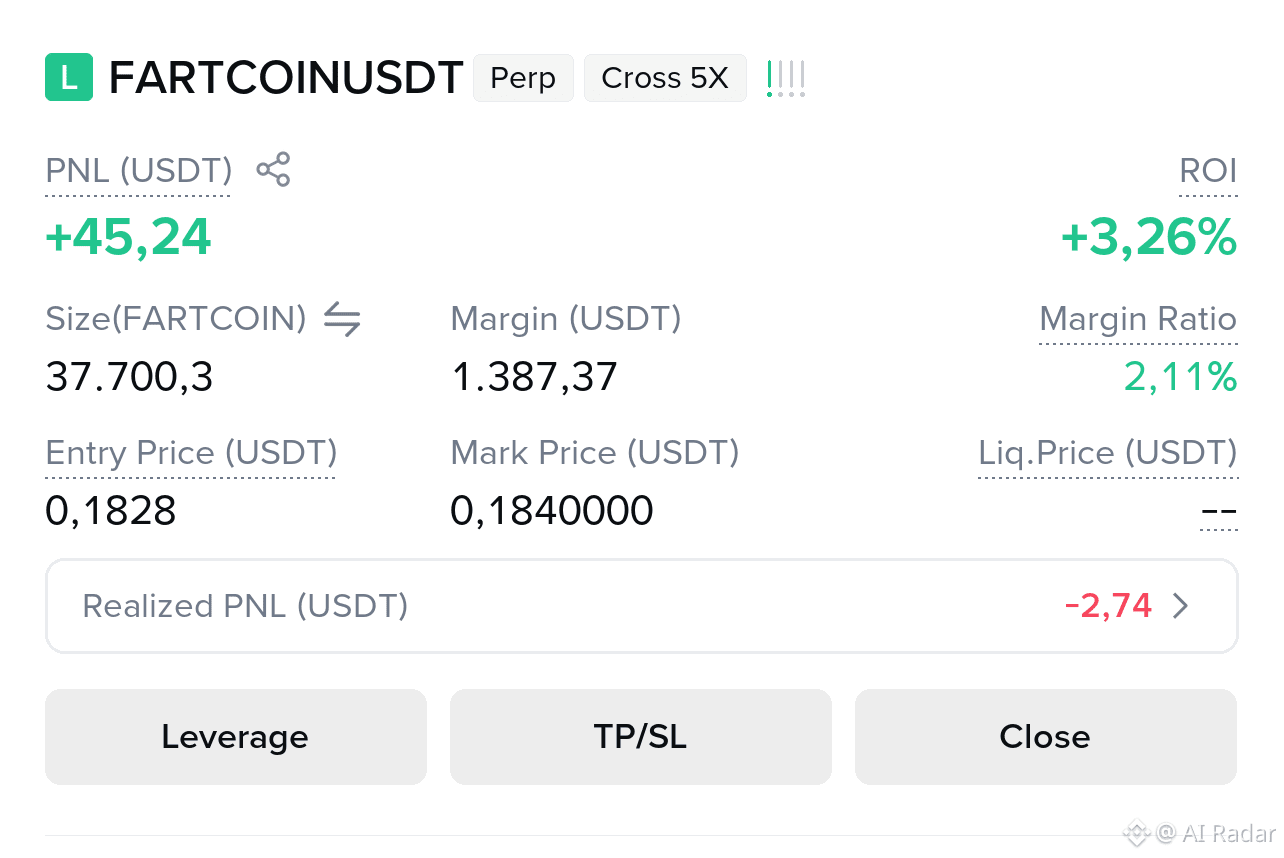This screenshot has width=1284, height=858.
Task: Open the FARTCOINUSDT symbol title
Action: (286, 78)
